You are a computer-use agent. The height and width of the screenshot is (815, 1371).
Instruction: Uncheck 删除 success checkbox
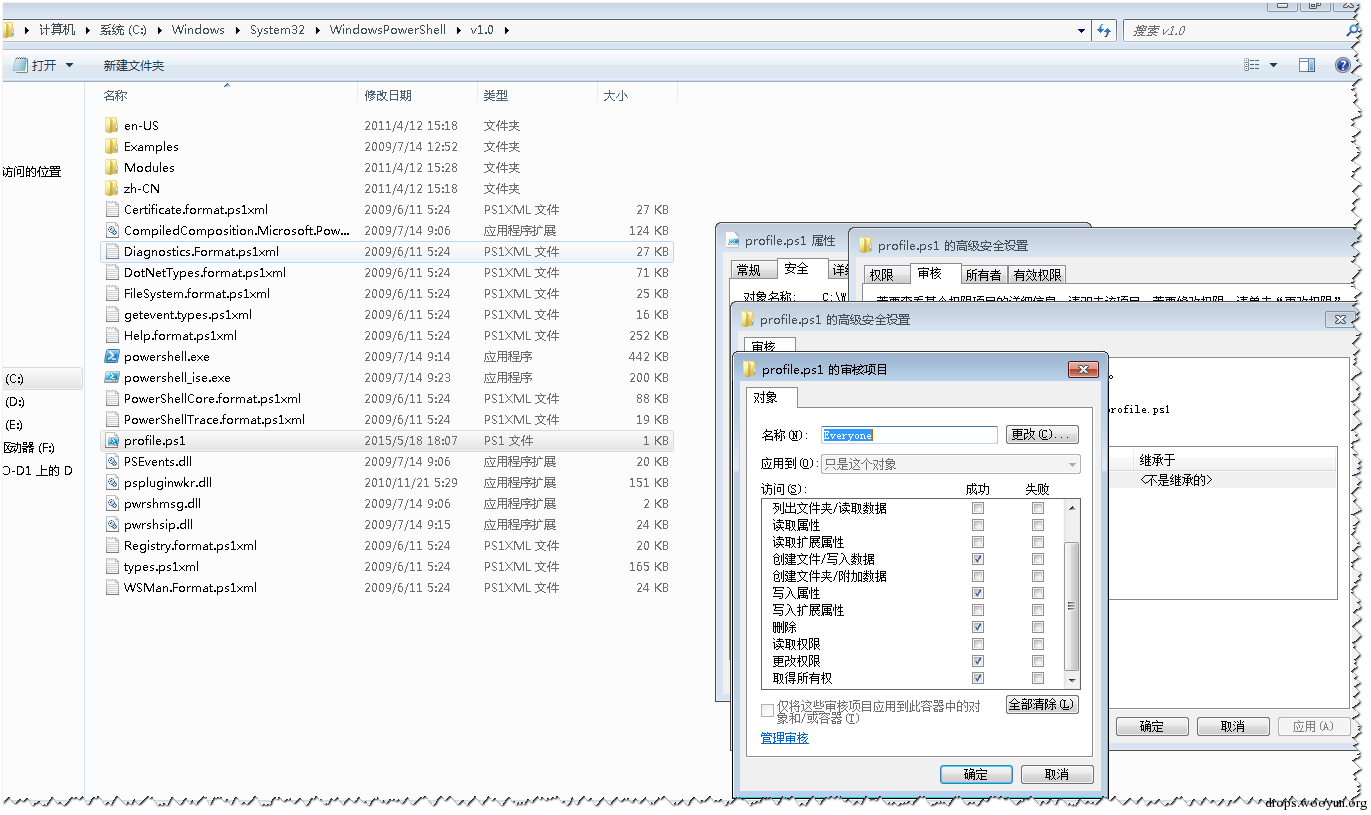[x=978, y=627]
